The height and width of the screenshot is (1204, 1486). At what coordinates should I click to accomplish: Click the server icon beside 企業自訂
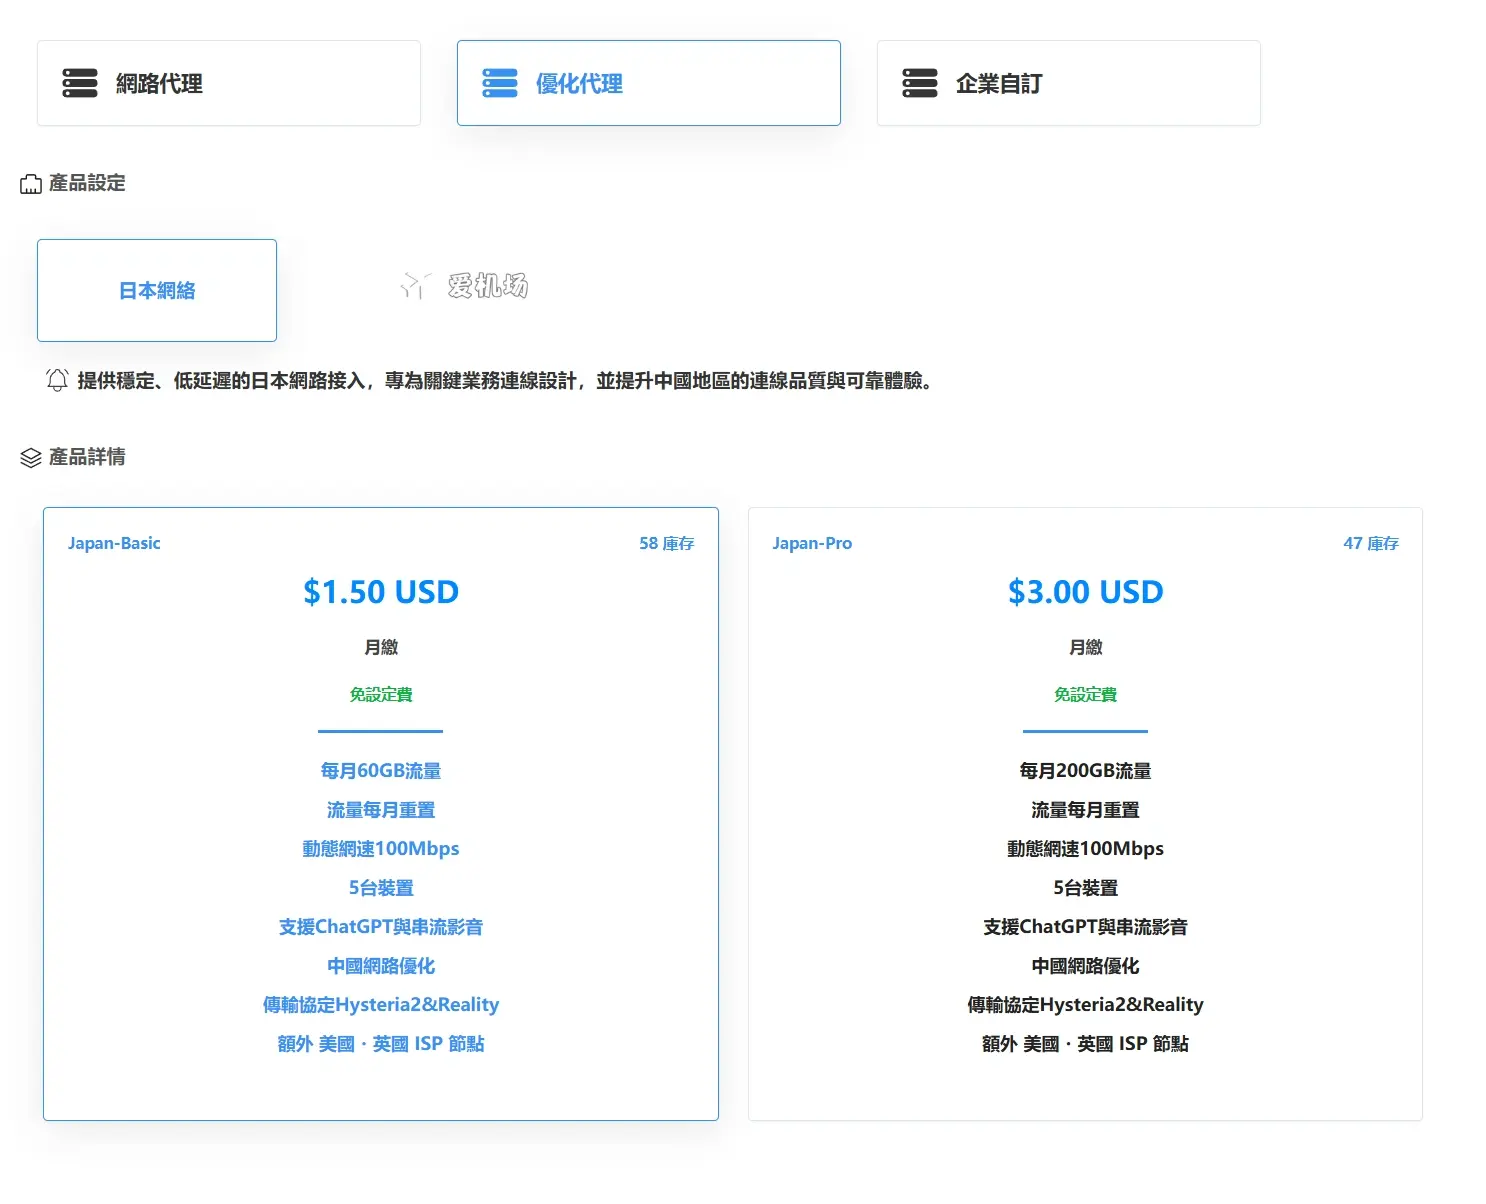click(x=920, y=83)
